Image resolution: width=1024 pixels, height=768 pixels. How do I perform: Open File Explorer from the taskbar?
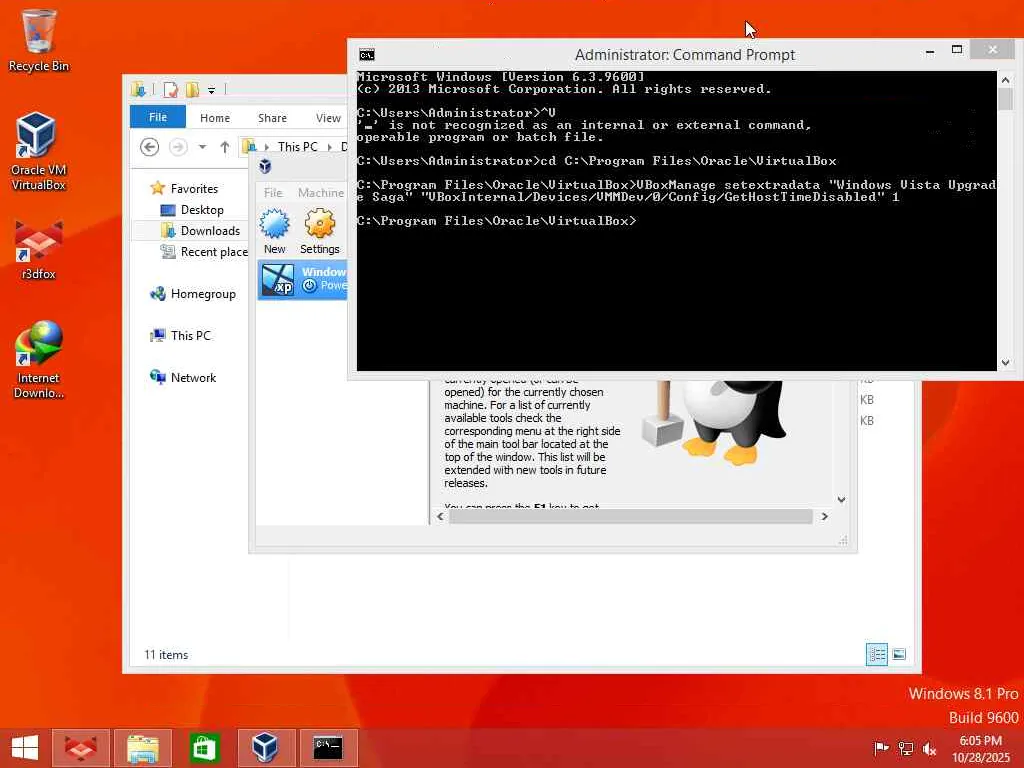coord(142,748)
